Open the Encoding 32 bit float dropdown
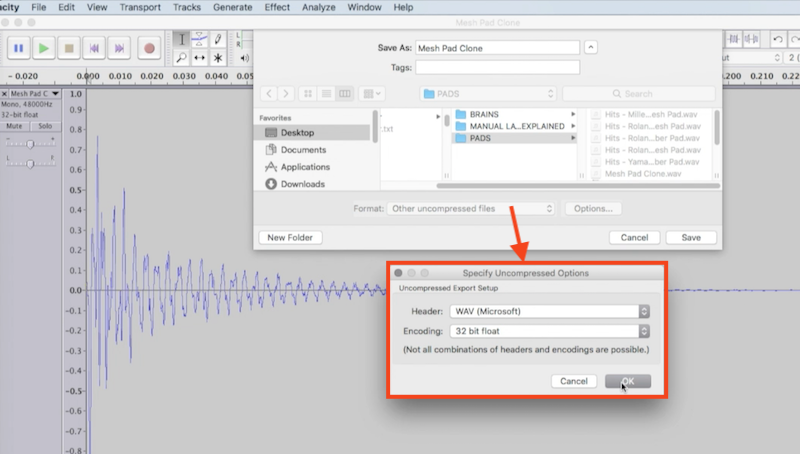The image size is (800, 454). pos(549,330)
